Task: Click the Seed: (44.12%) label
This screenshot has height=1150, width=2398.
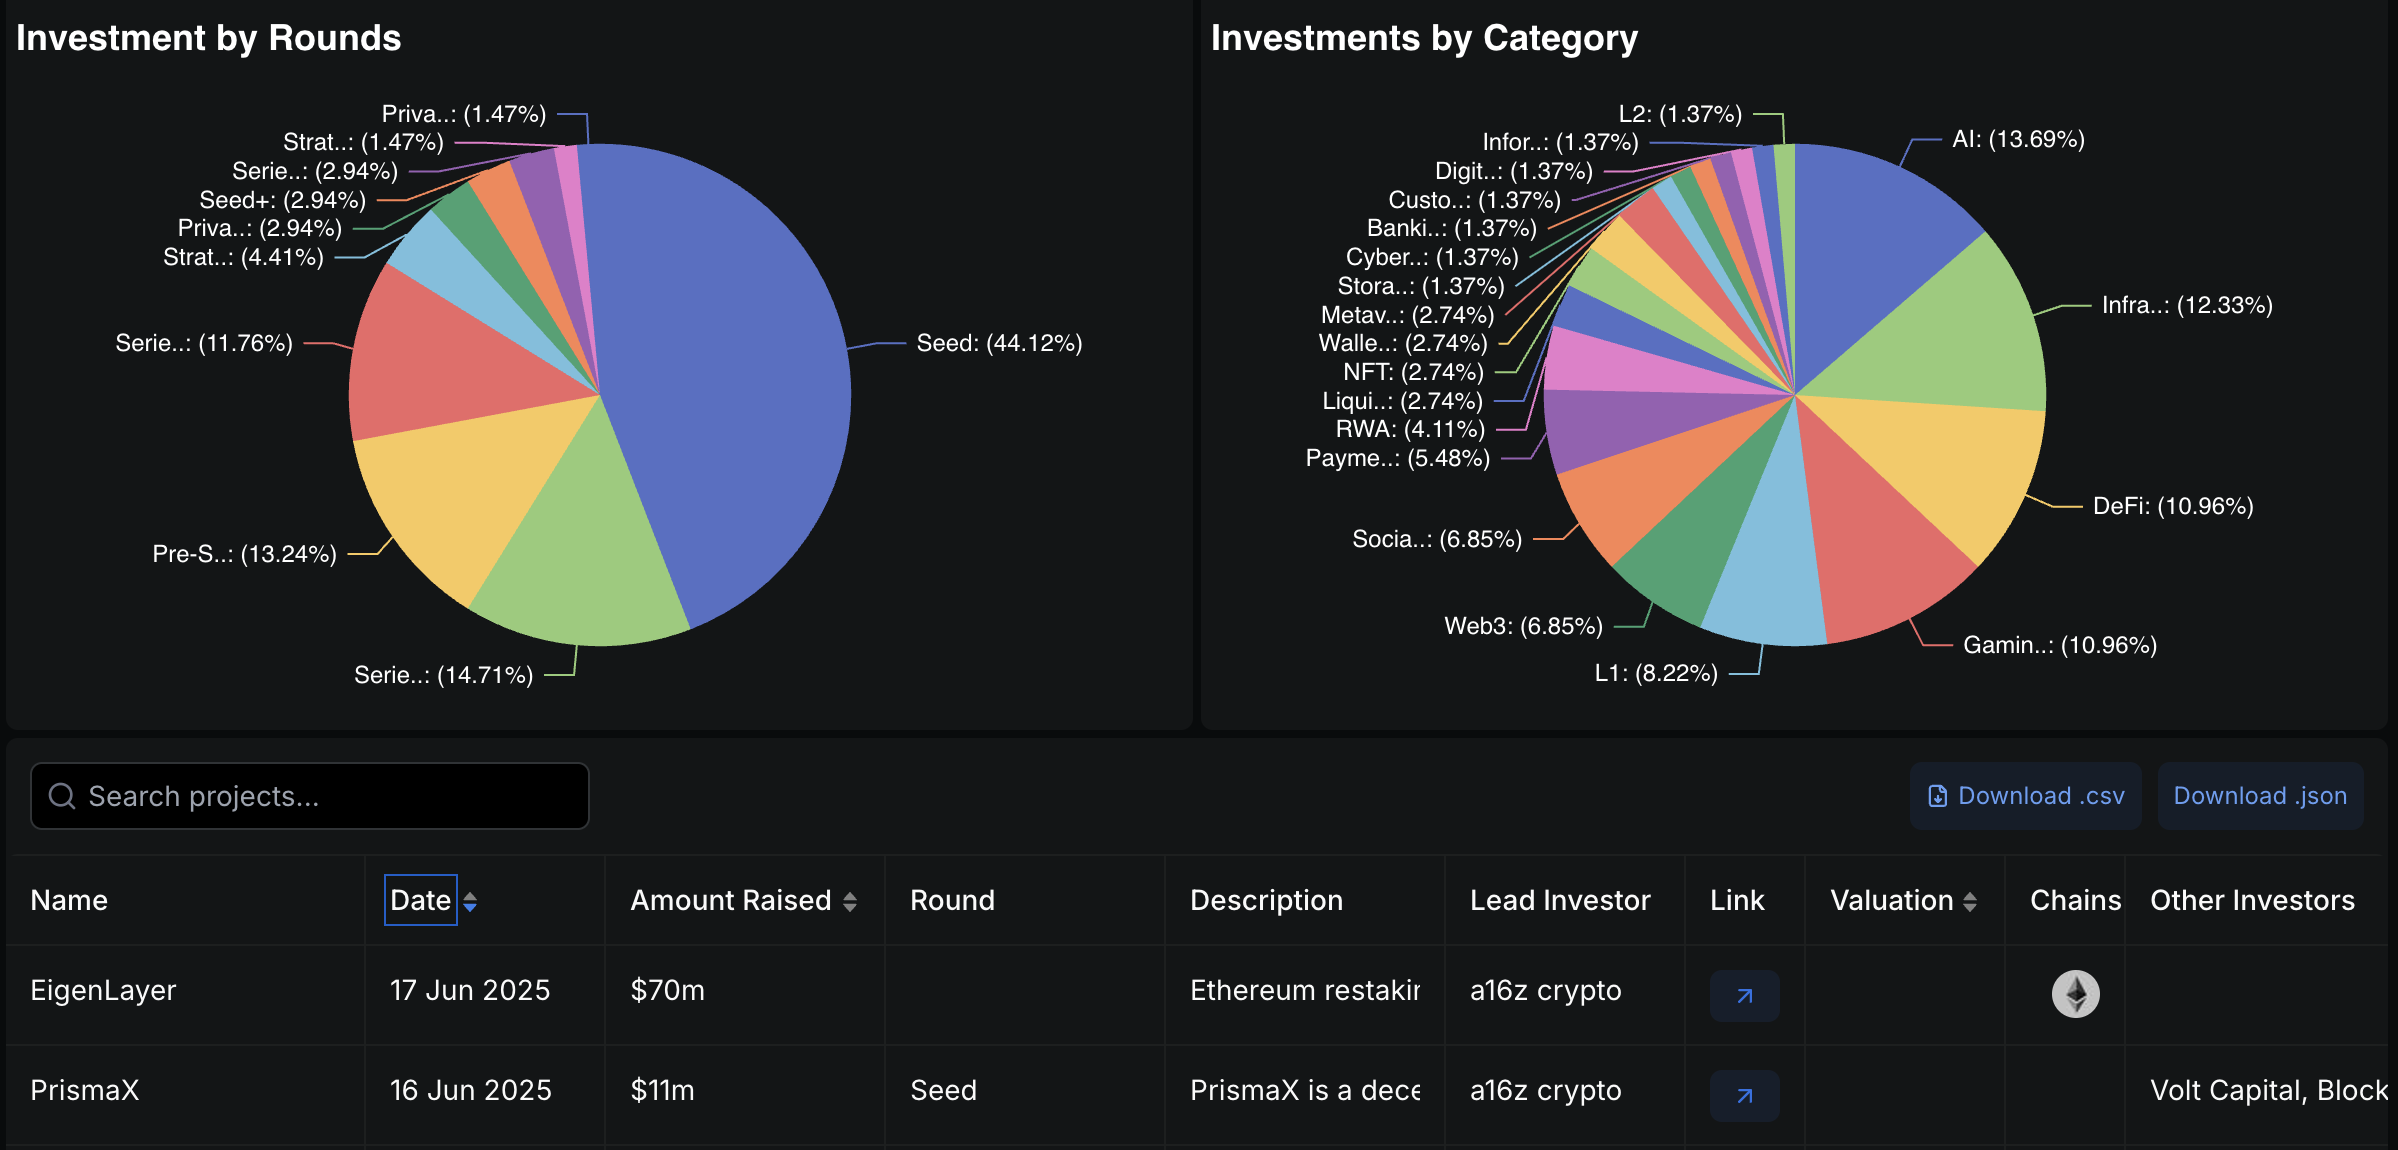Action: click(x=999, y=343)
